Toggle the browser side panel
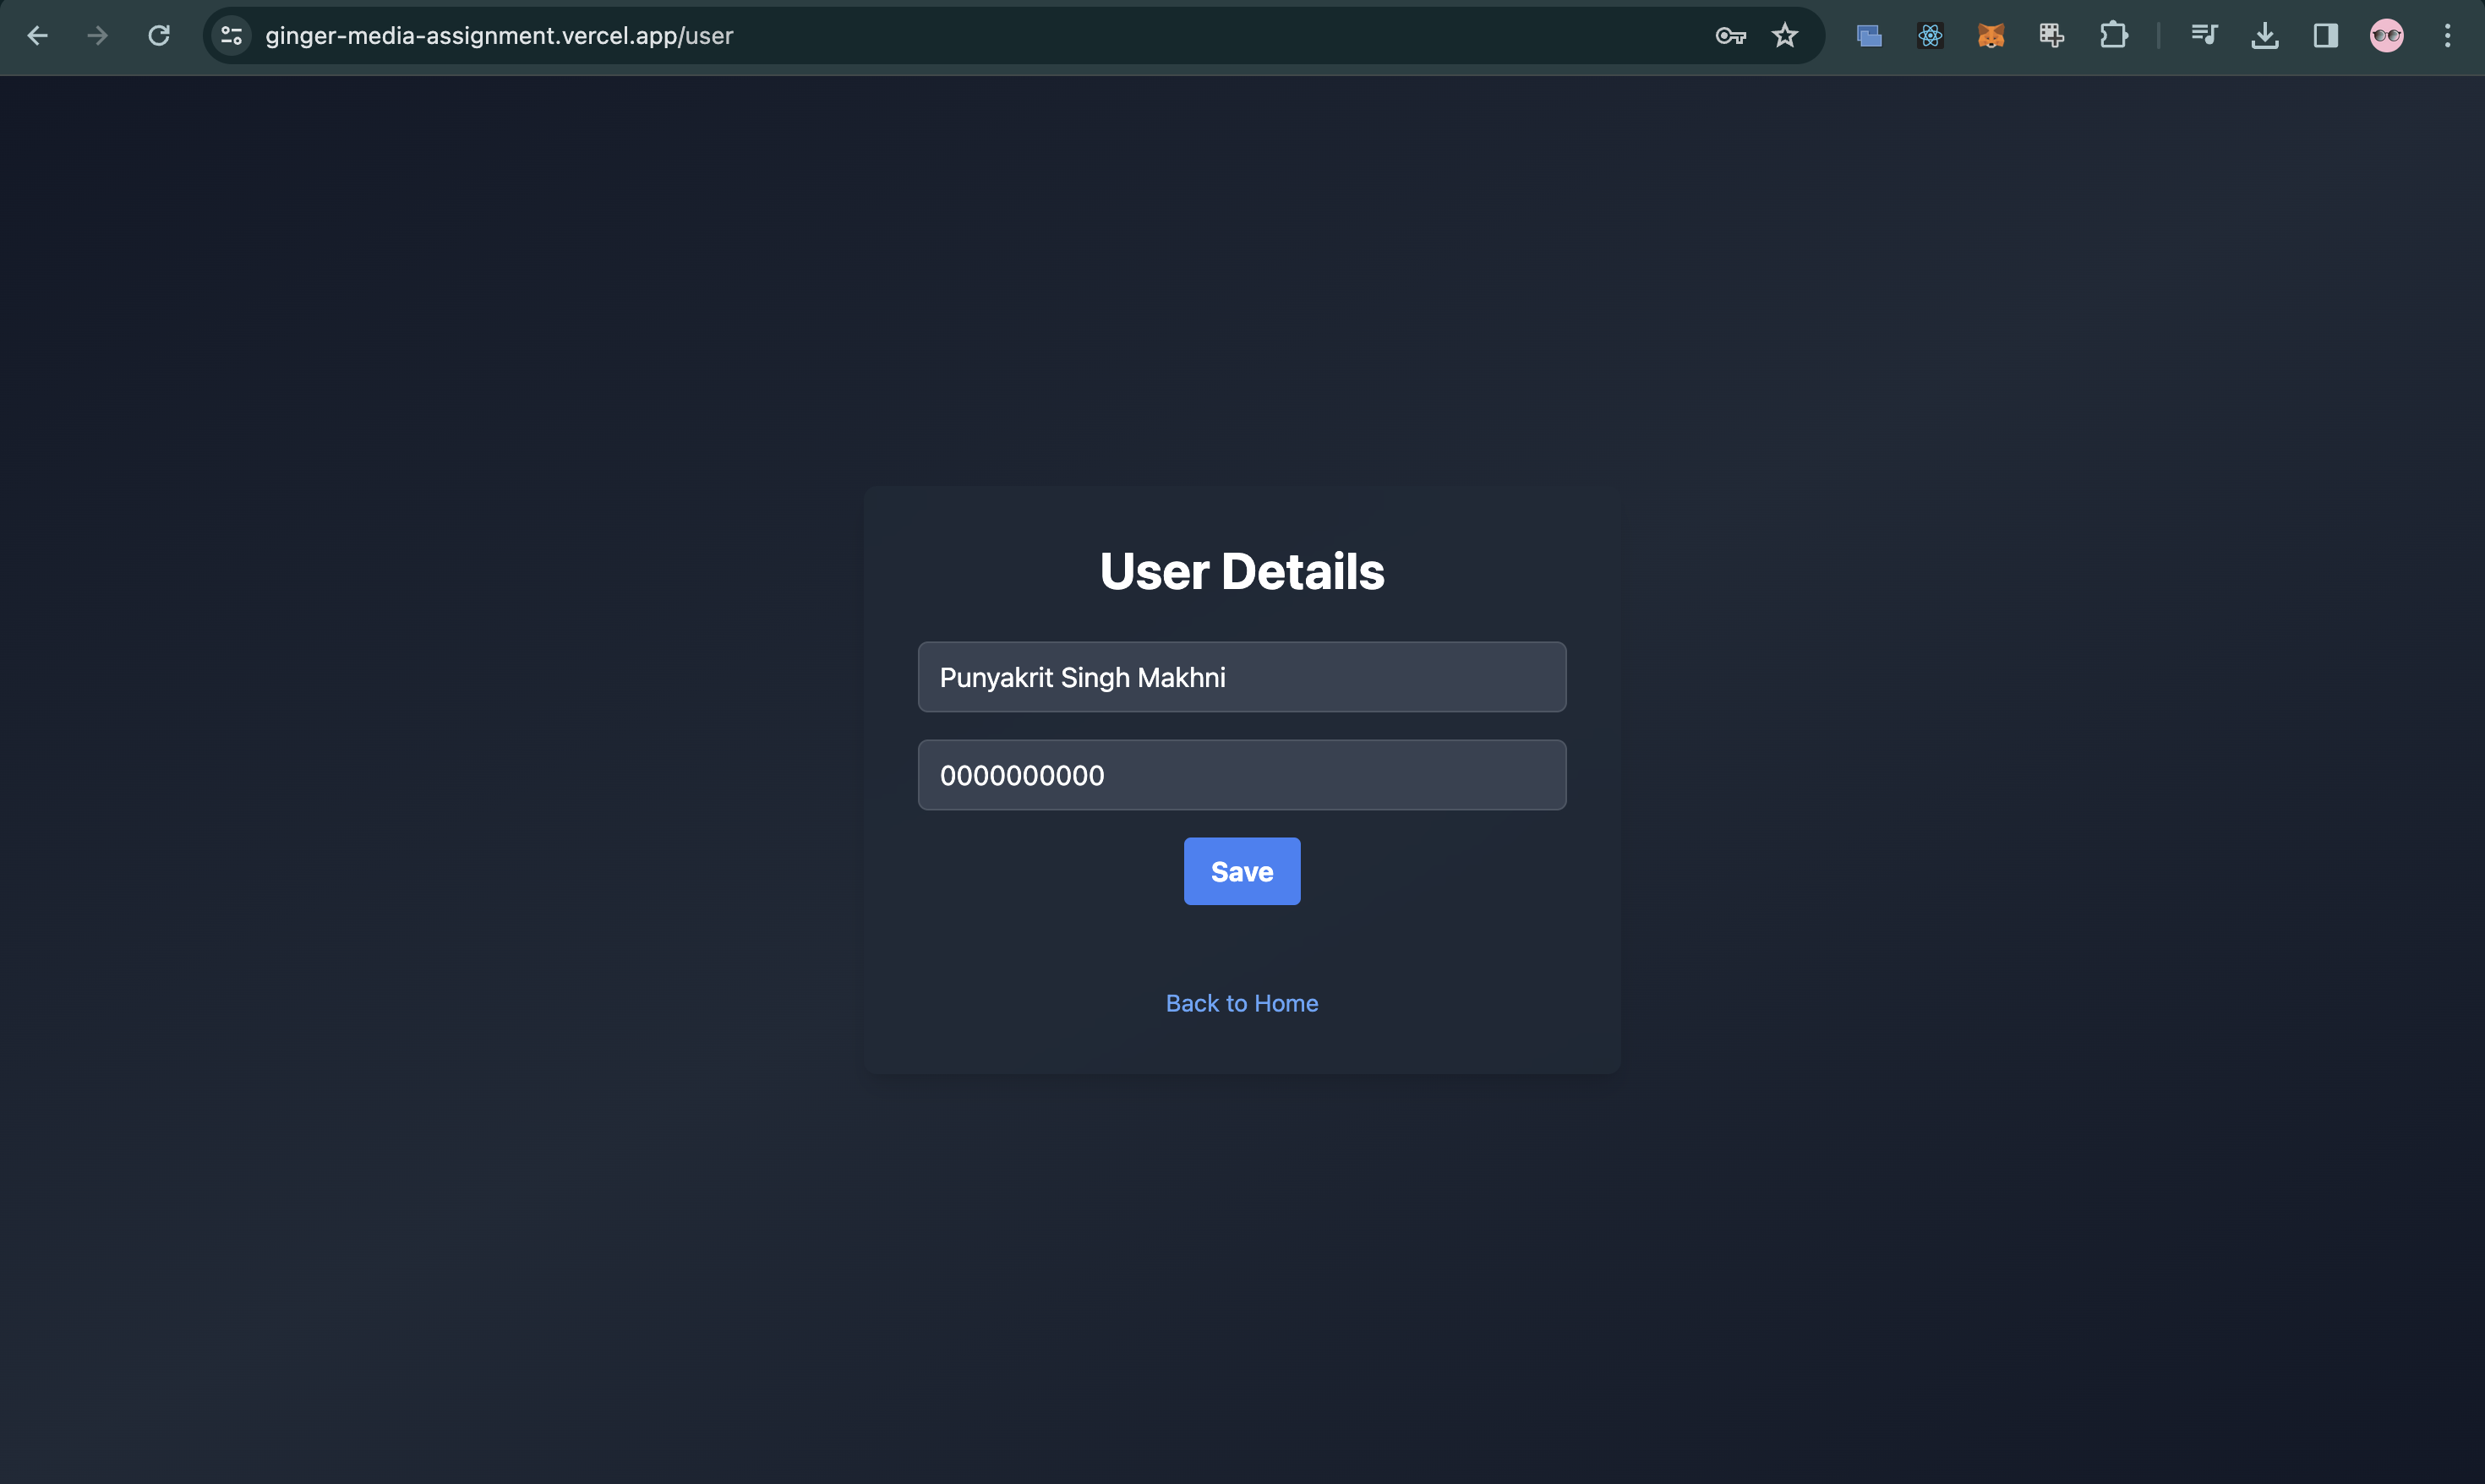 [2326, 36]
